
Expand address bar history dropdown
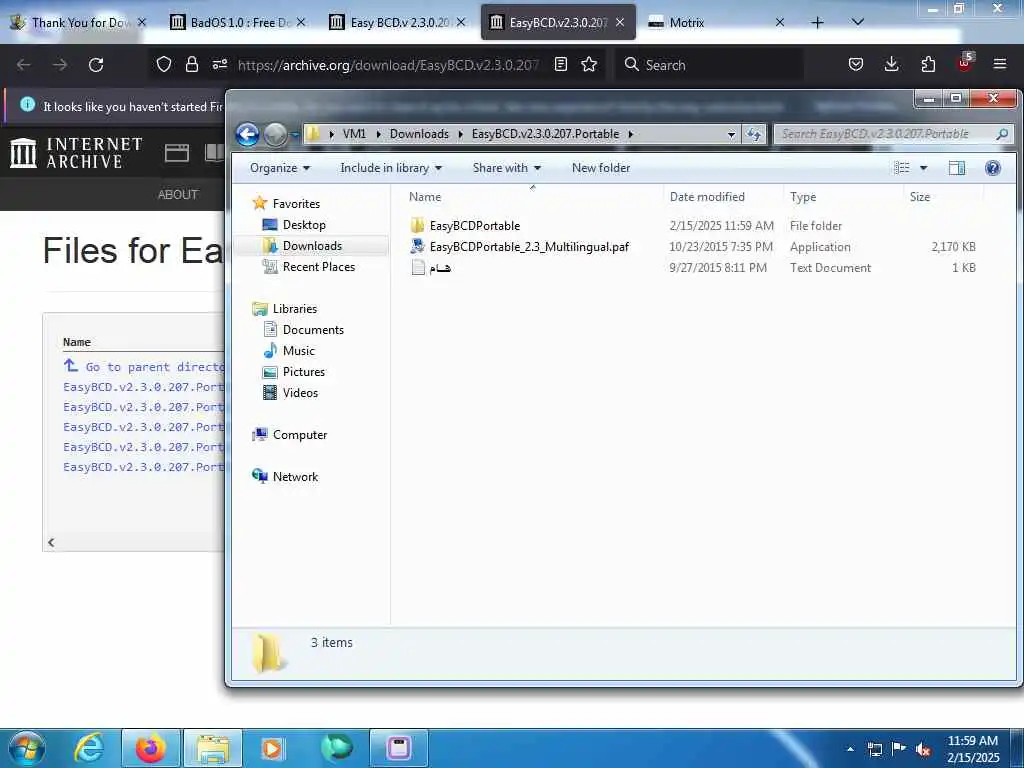point(731,135)
